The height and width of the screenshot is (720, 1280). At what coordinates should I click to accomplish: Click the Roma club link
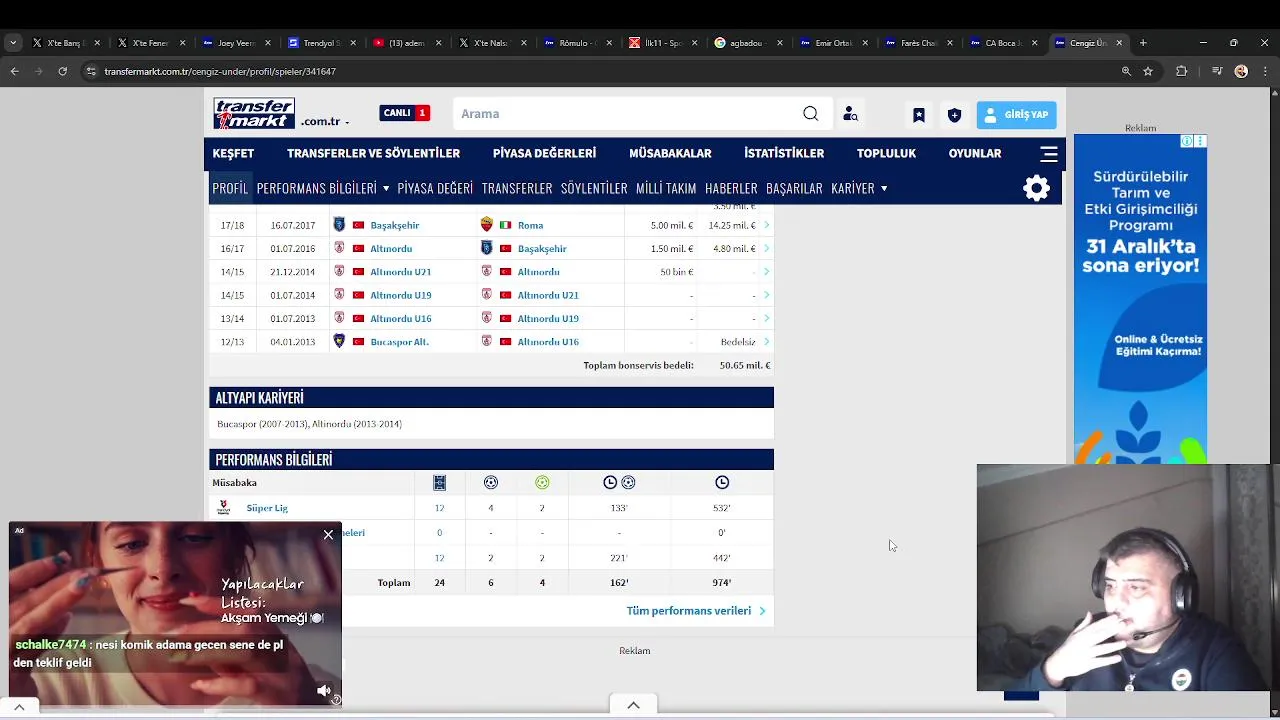(530, 225)
